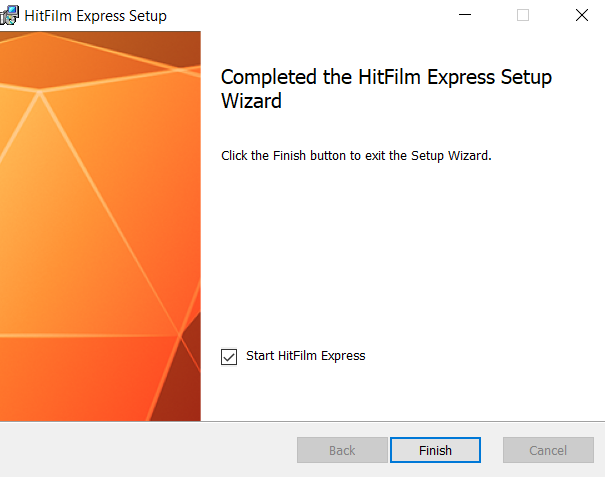Image resolution: width=605 pixels, height=477 pixels.
Task: Minimize the HitFilm Express Setup window
Action: [465, 15]
